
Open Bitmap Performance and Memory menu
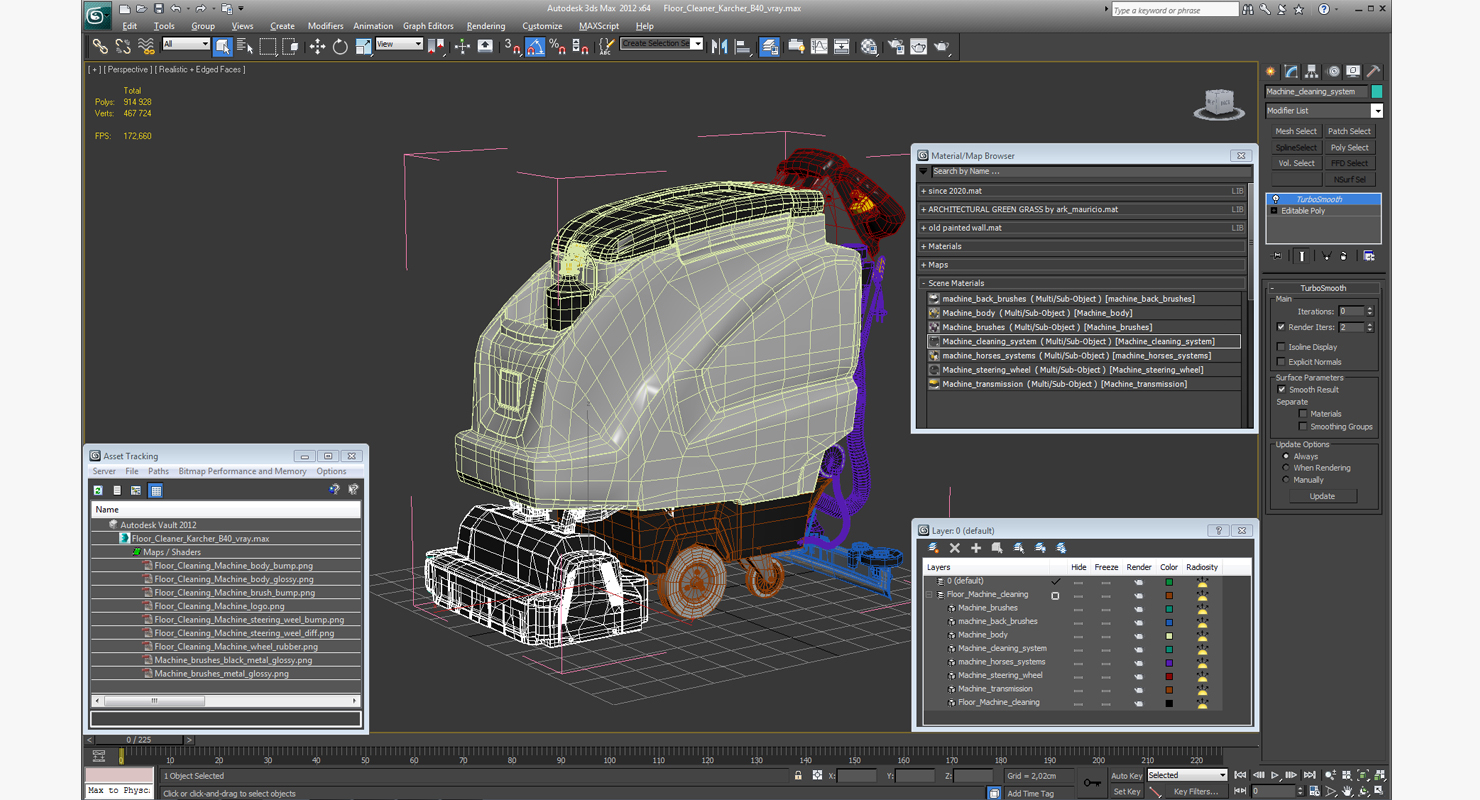[242, 471]
